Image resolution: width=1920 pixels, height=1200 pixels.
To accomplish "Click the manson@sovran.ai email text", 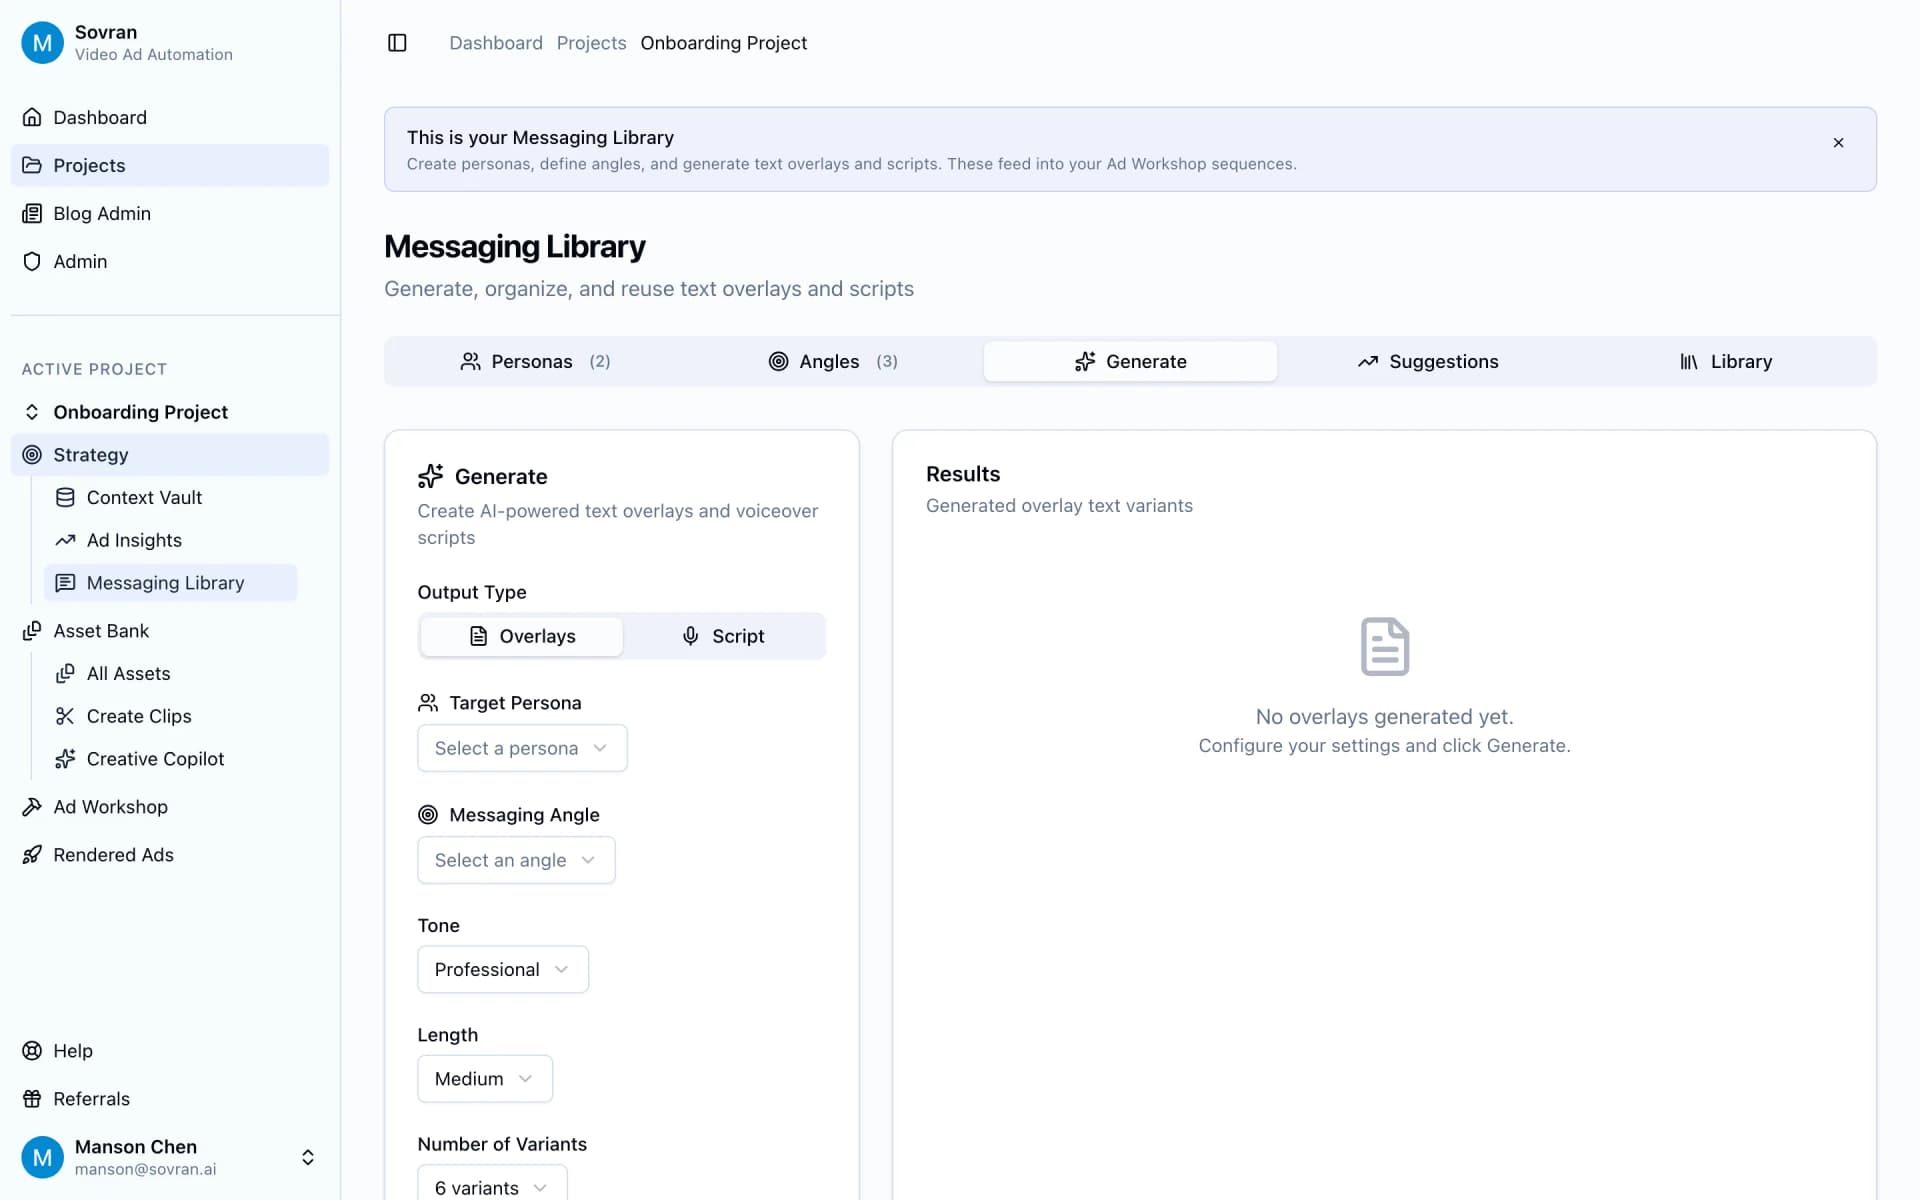I will click(x=145, y=1169).
